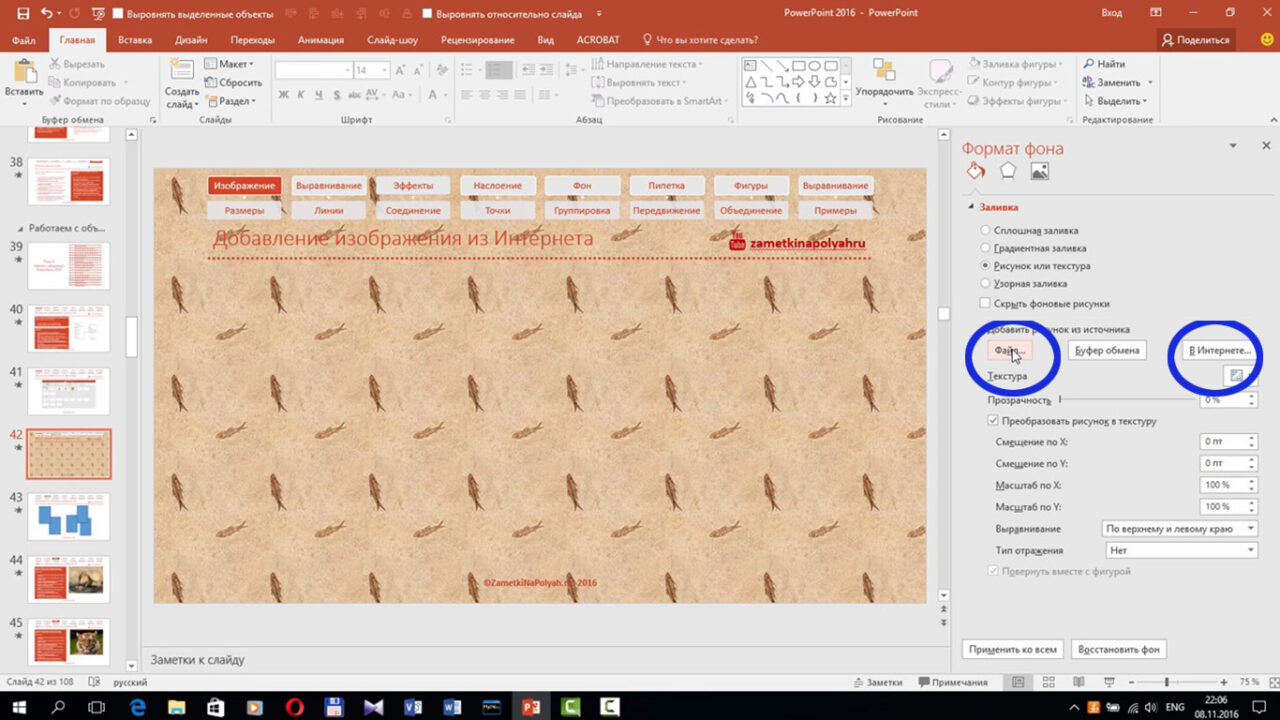Screen dimensions: 1280x720
Task: Click the Save icon in quick access toolbar
Action: click(x=23, y=13)
